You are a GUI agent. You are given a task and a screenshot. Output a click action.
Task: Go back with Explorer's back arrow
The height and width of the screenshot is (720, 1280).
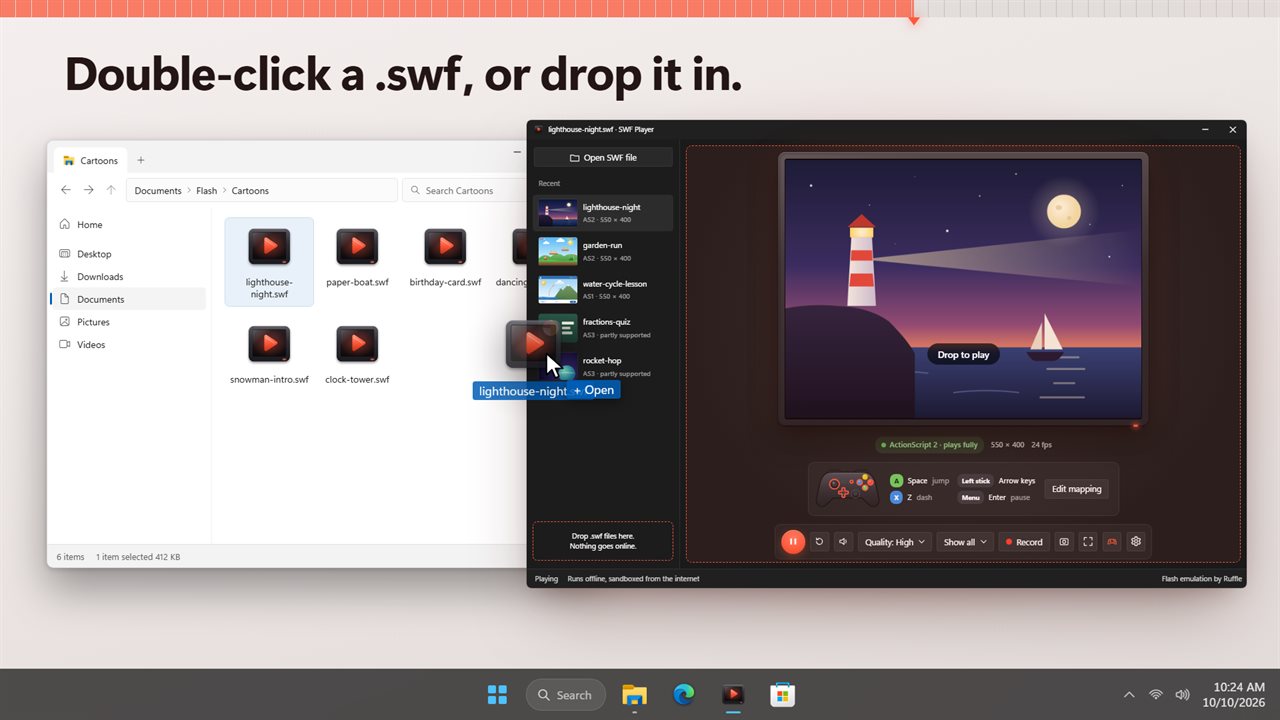pyautogui.click(x=66, y=190)
